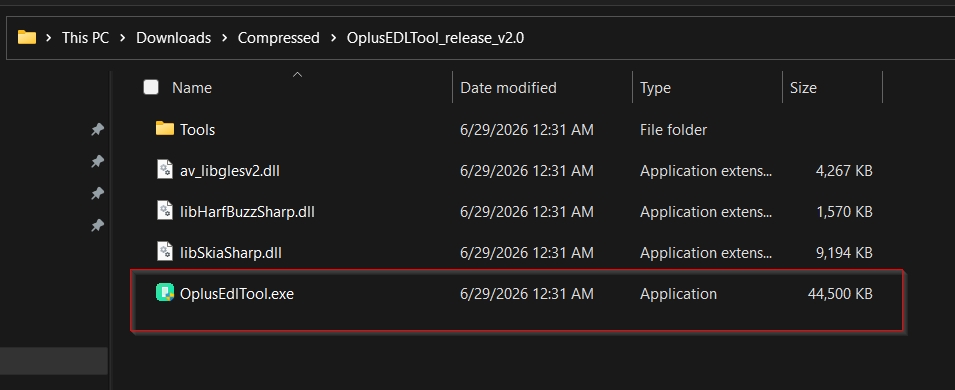Click the 9,194 KB size value
955x390 pixels.
(x=844, y=252)
